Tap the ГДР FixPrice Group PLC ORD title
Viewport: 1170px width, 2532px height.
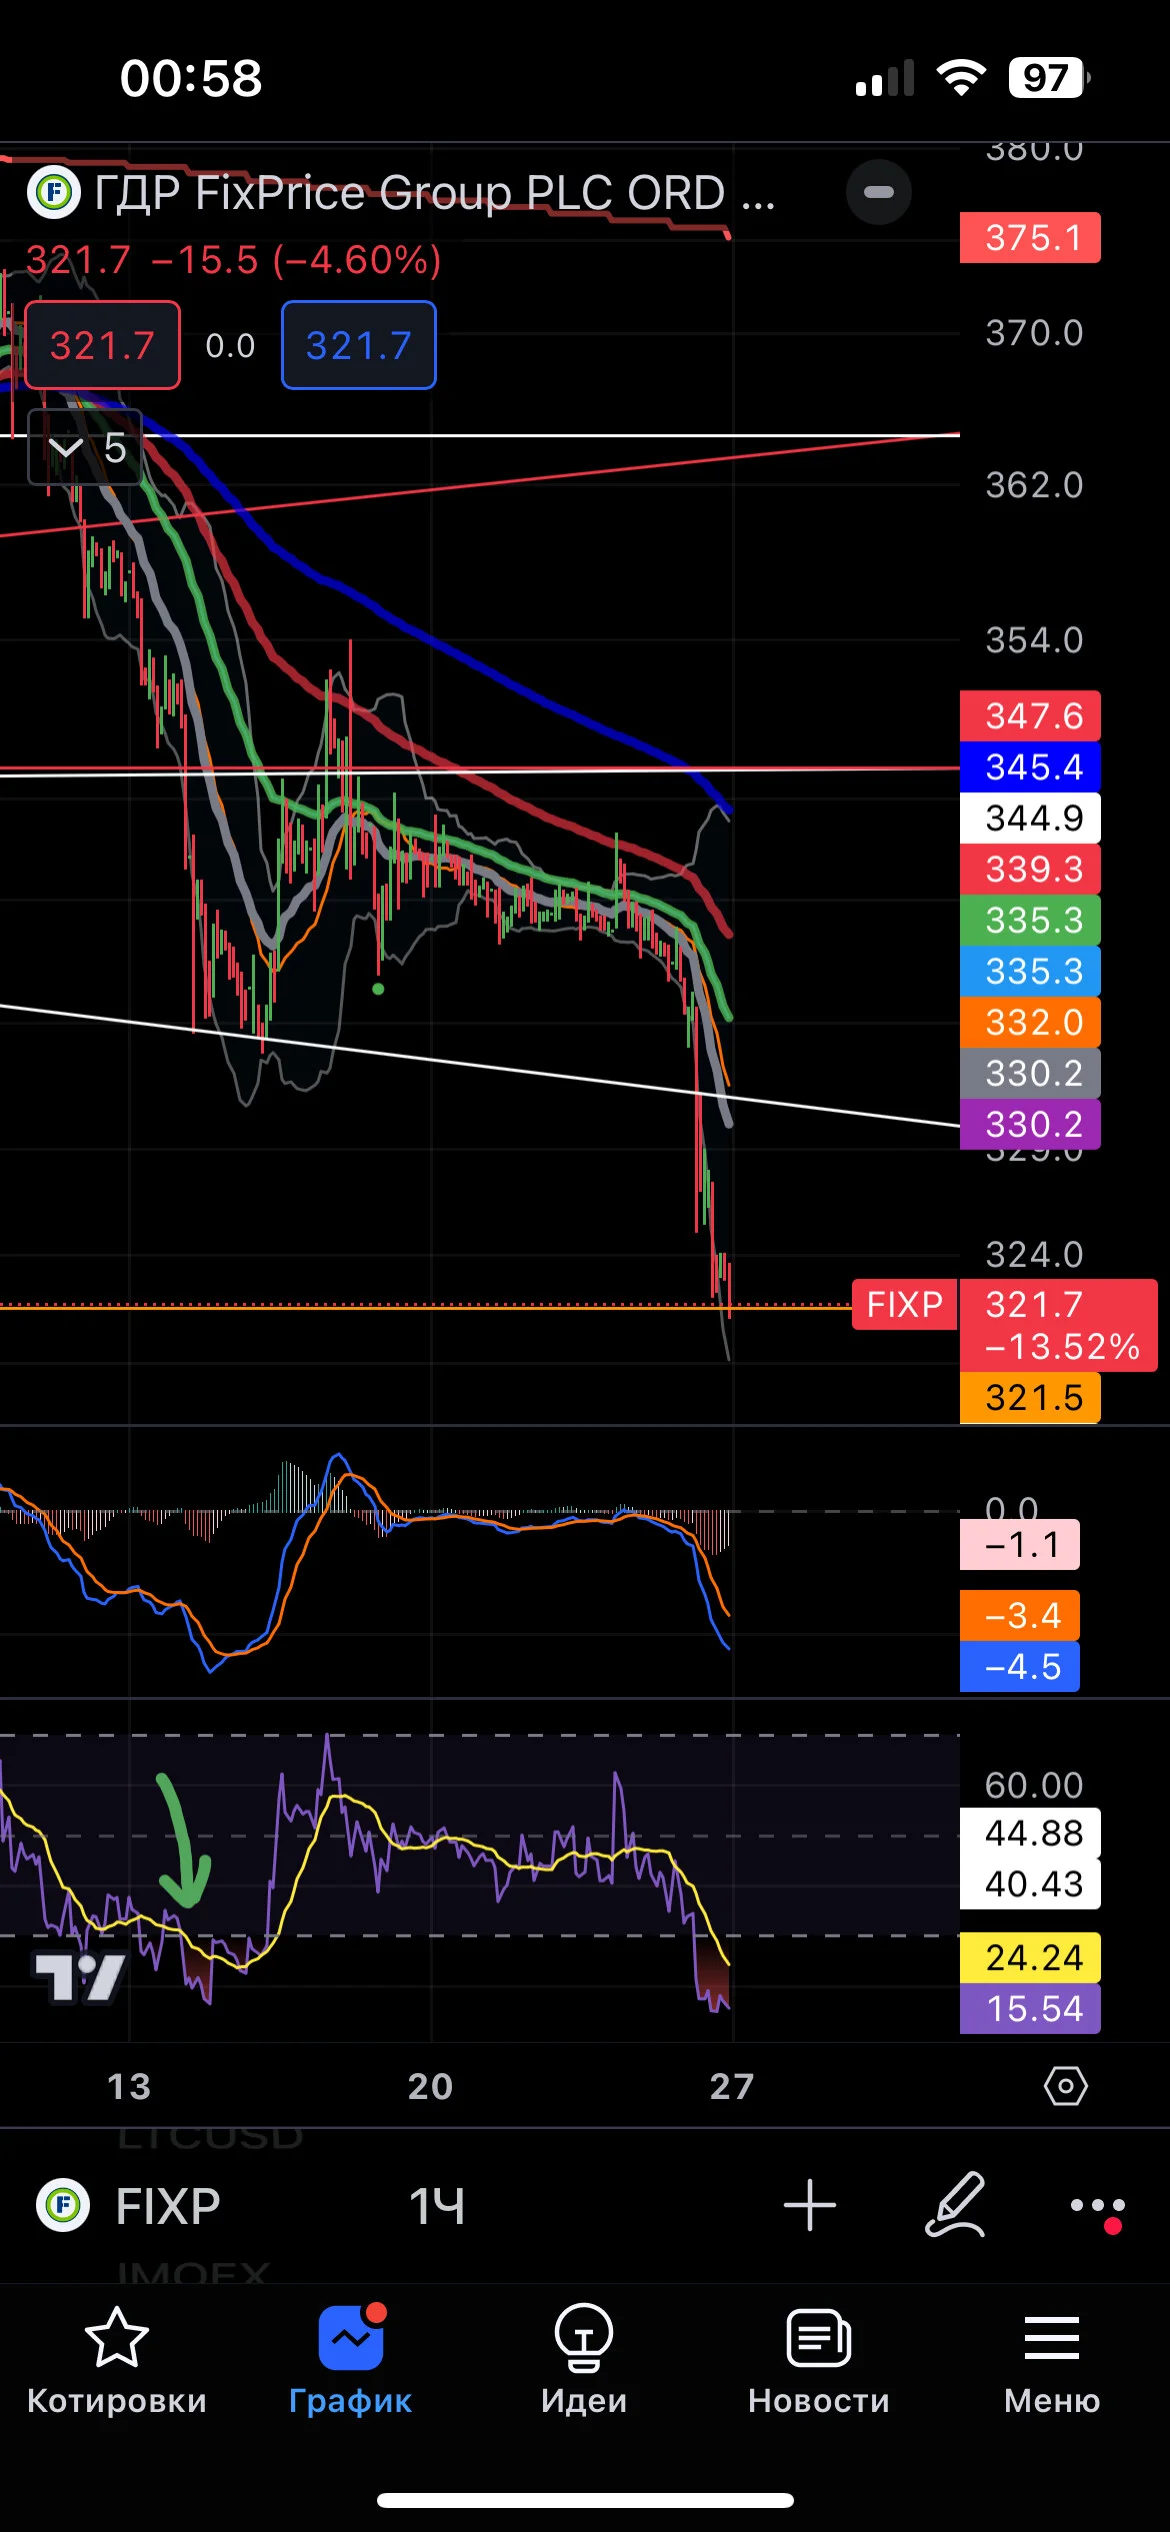435,192
